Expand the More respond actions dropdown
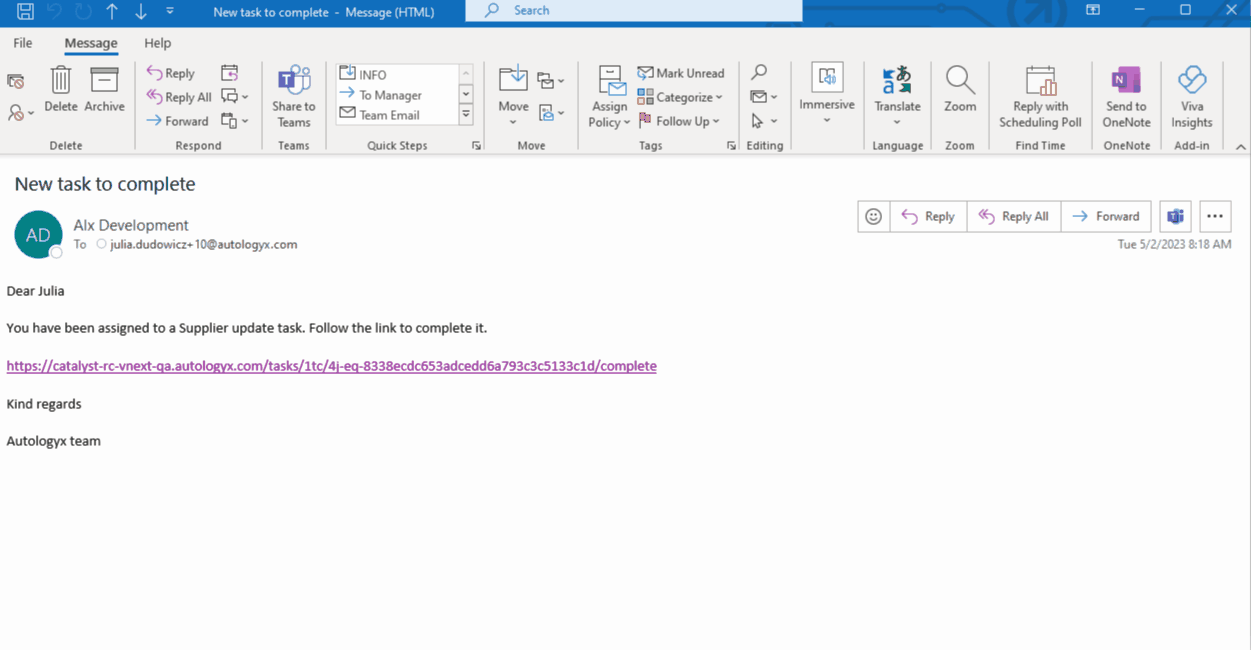 (235, 121)
